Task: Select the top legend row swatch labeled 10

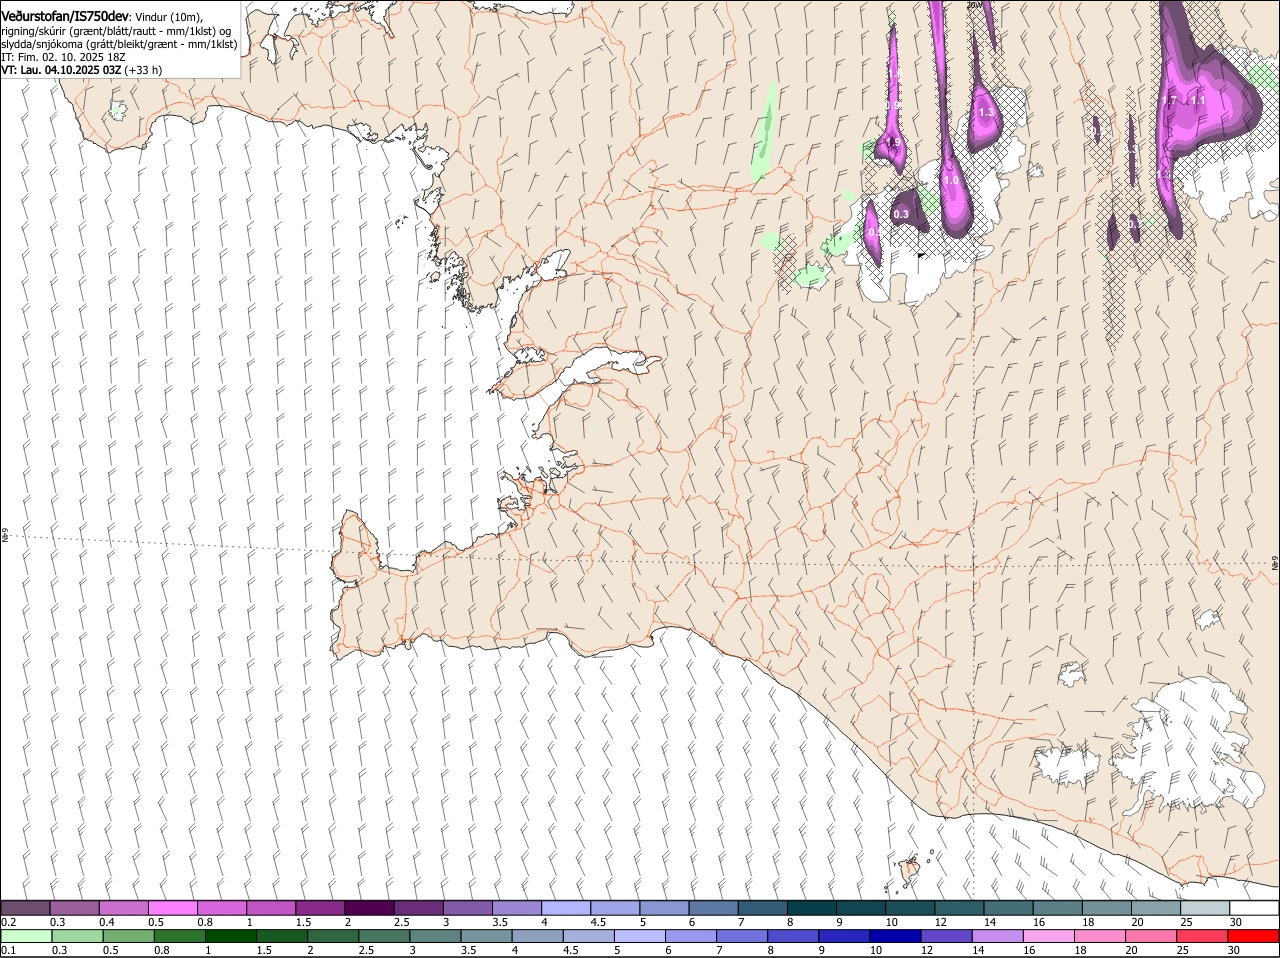Action: pyautogui.click(x=910, y=908)
